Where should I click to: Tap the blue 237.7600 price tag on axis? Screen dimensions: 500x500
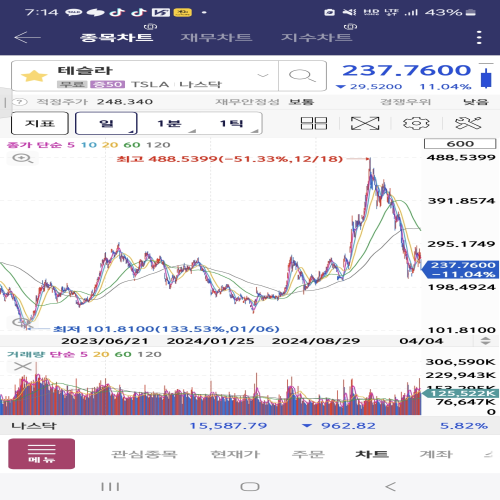460,269
